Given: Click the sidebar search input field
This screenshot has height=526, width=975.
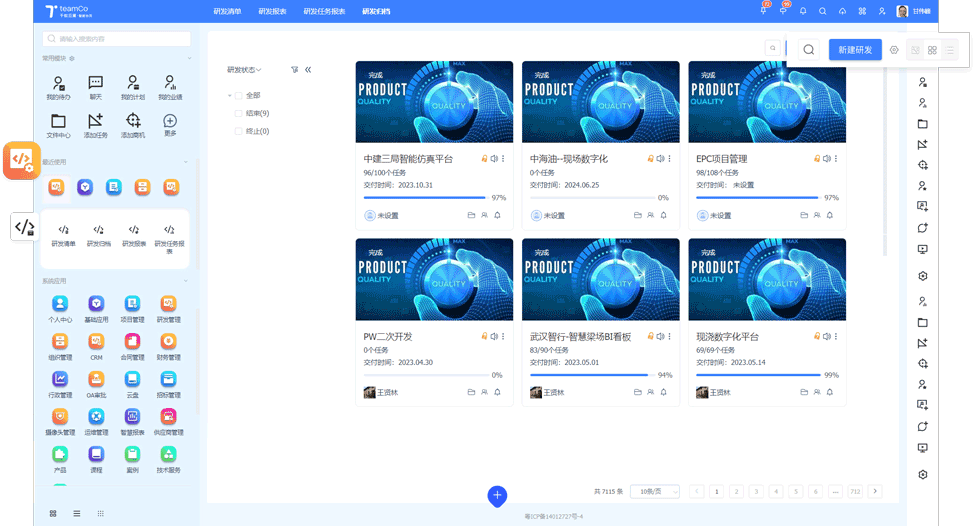Looking at the screenshot, I should coord(117,39).
